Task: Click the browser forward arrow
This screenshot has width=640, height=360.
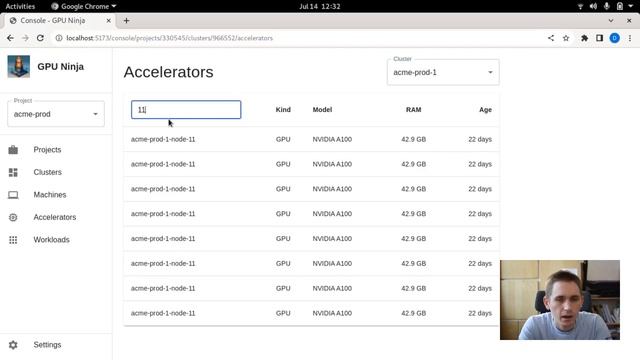Action: coord(25,38)
